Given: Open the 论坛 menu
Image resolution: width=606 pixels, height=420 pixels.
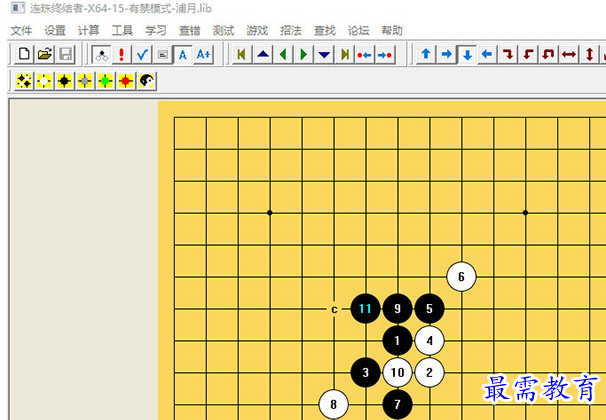Looking at the screenshot, I should 358,31.
